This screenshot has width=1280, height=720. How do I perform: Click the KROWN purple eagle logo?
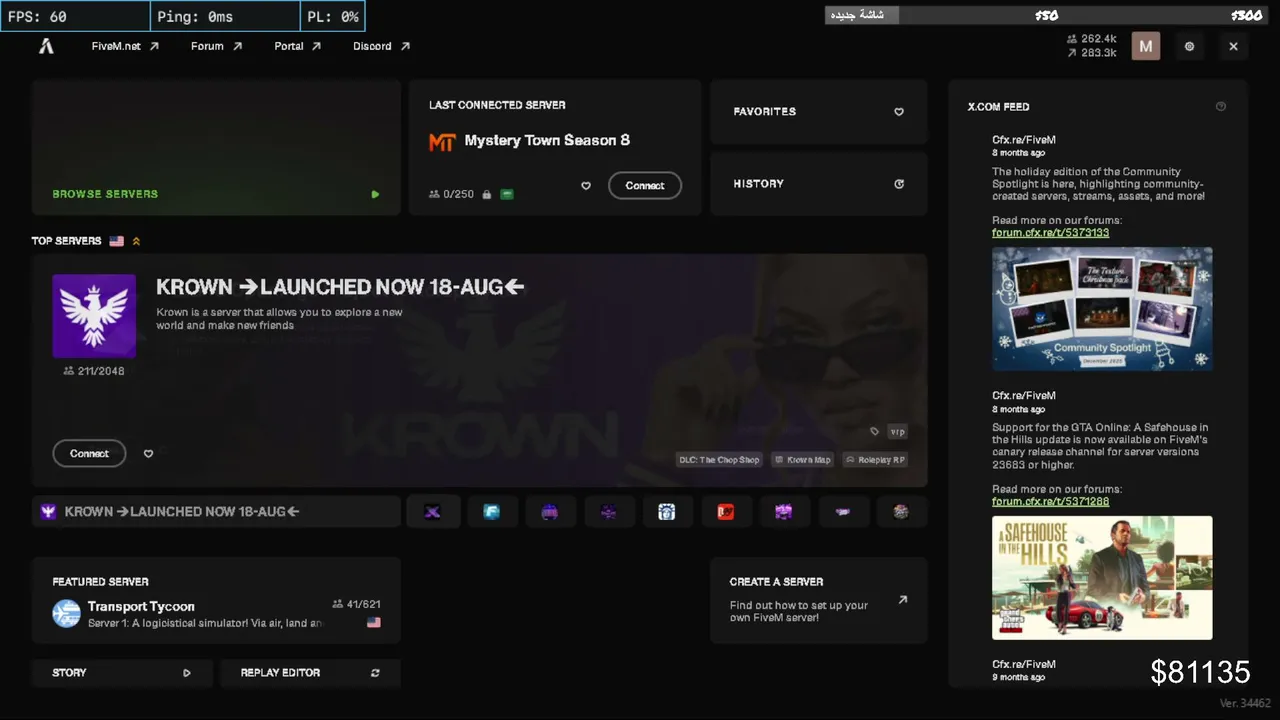94,316
